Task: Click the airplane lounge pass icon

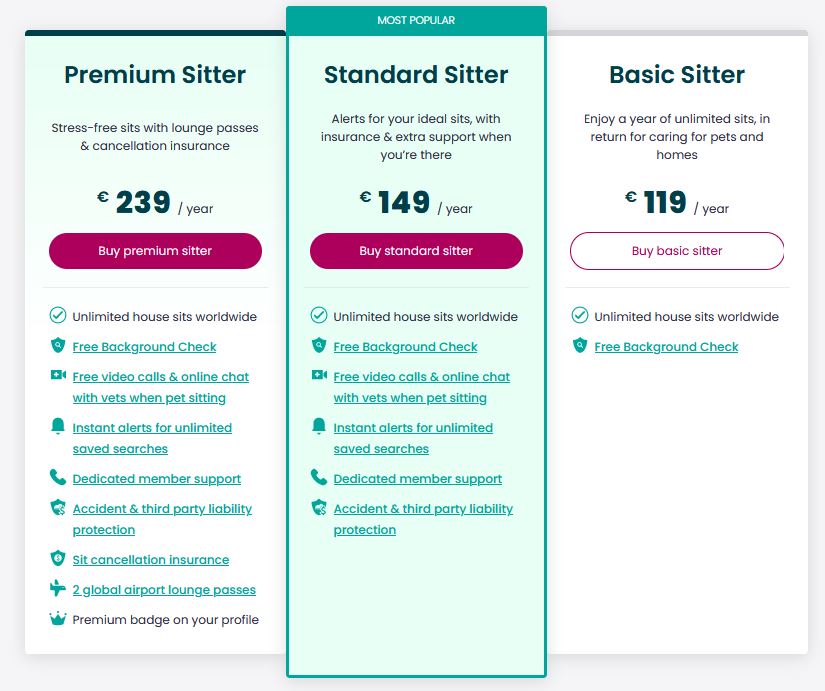Action: pyautogui.click(x=58, y=589)
